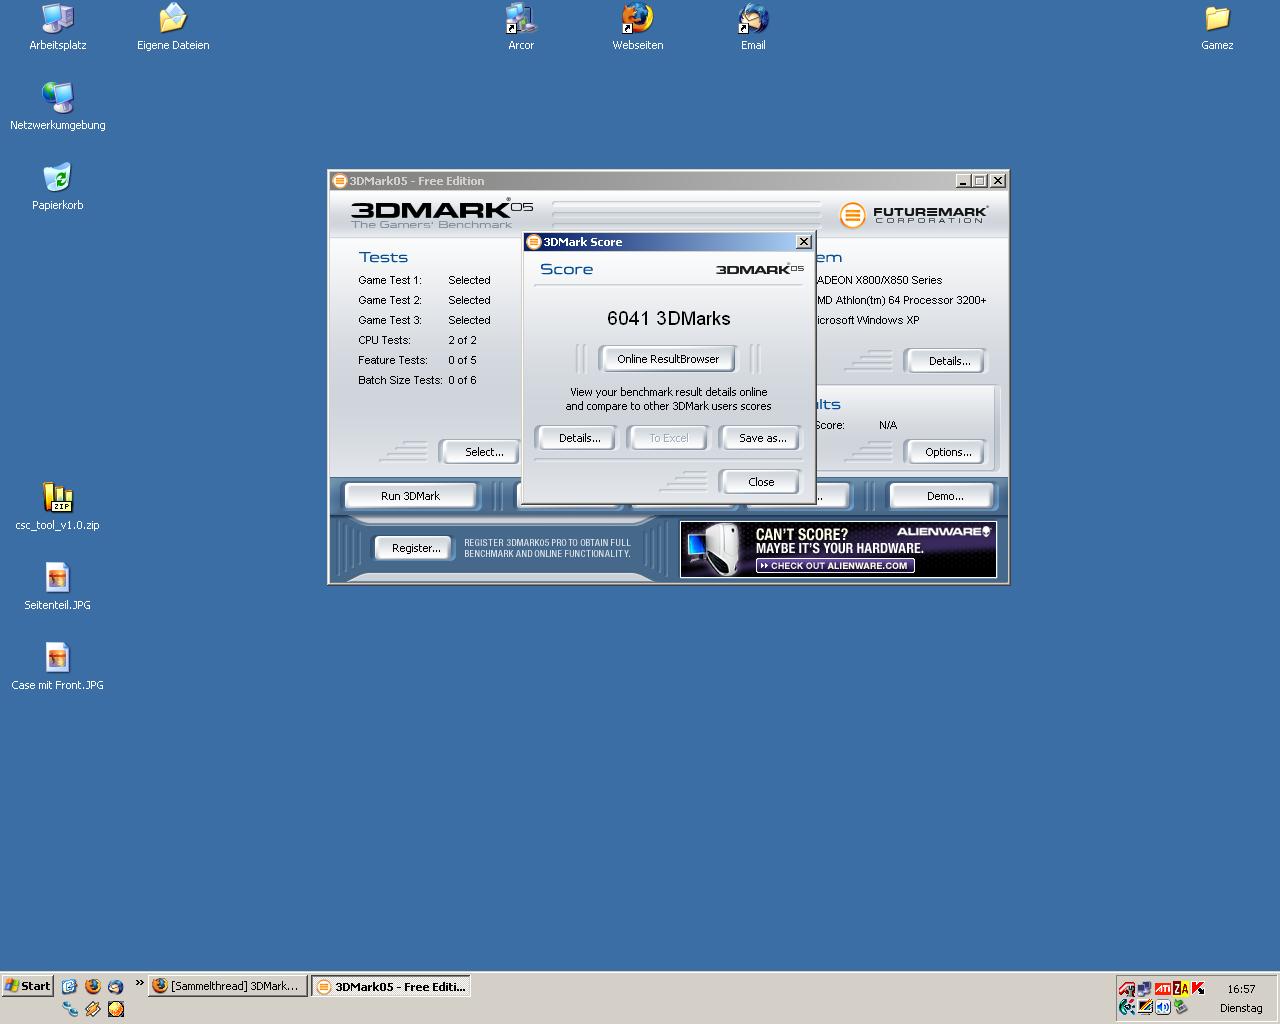Open ZoneAlarm tray icon

[1181, 989]
